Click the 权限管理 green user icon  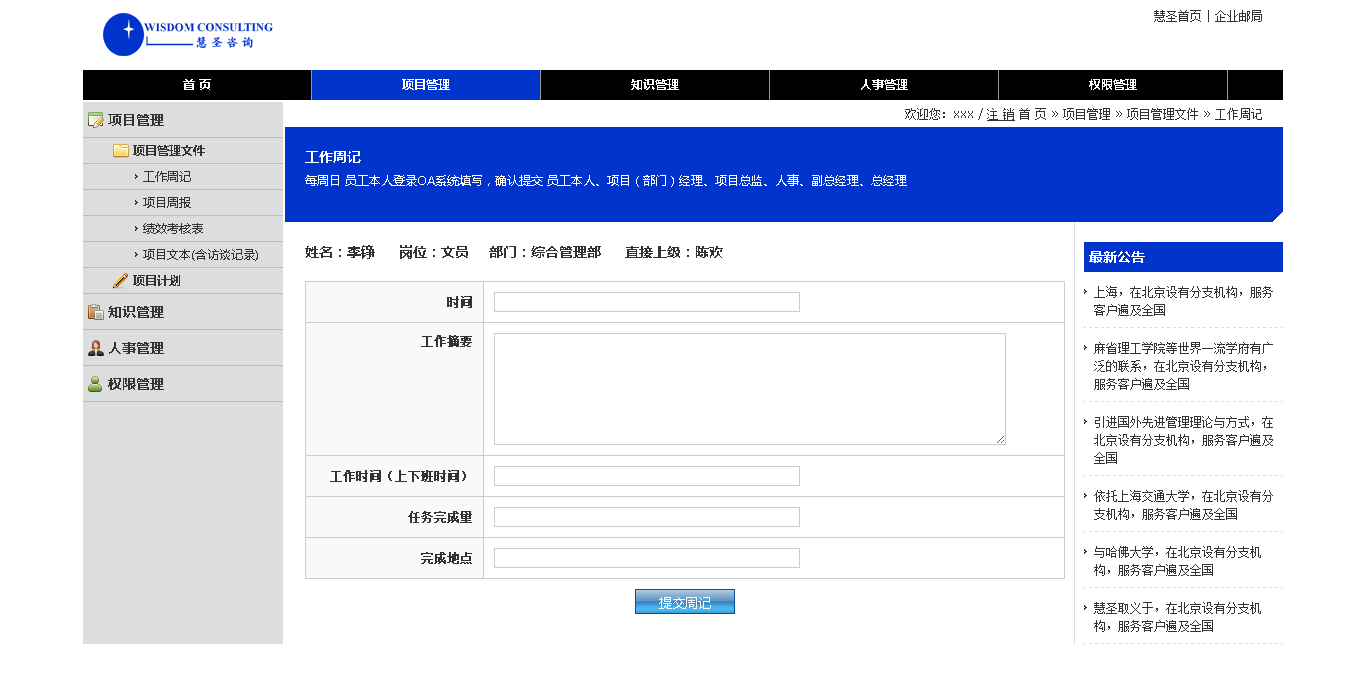tap(96, 384)
